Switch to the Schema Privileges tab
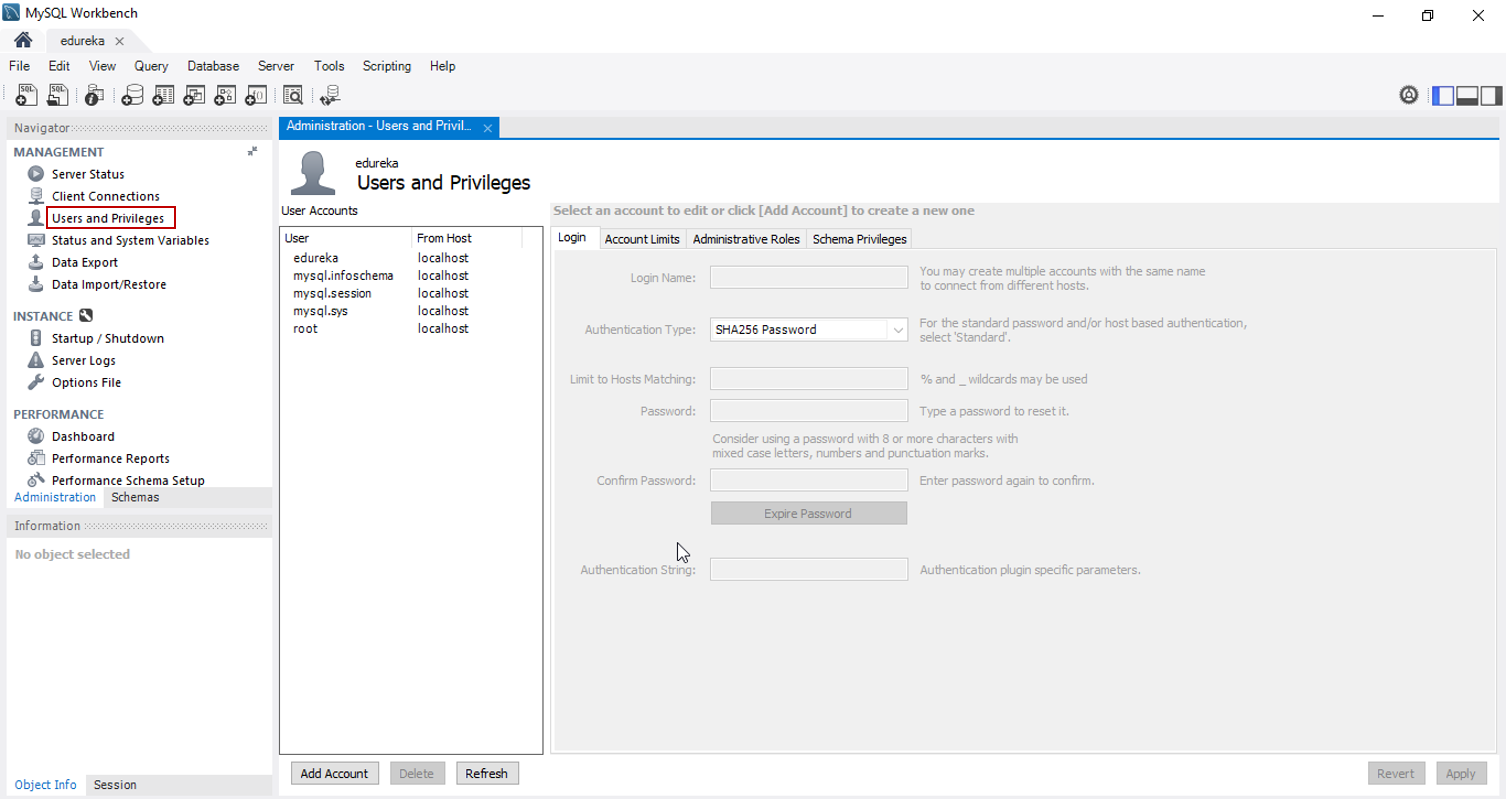Image resolution: width=1506 pixels, height=799 pixels. (859, 239)
